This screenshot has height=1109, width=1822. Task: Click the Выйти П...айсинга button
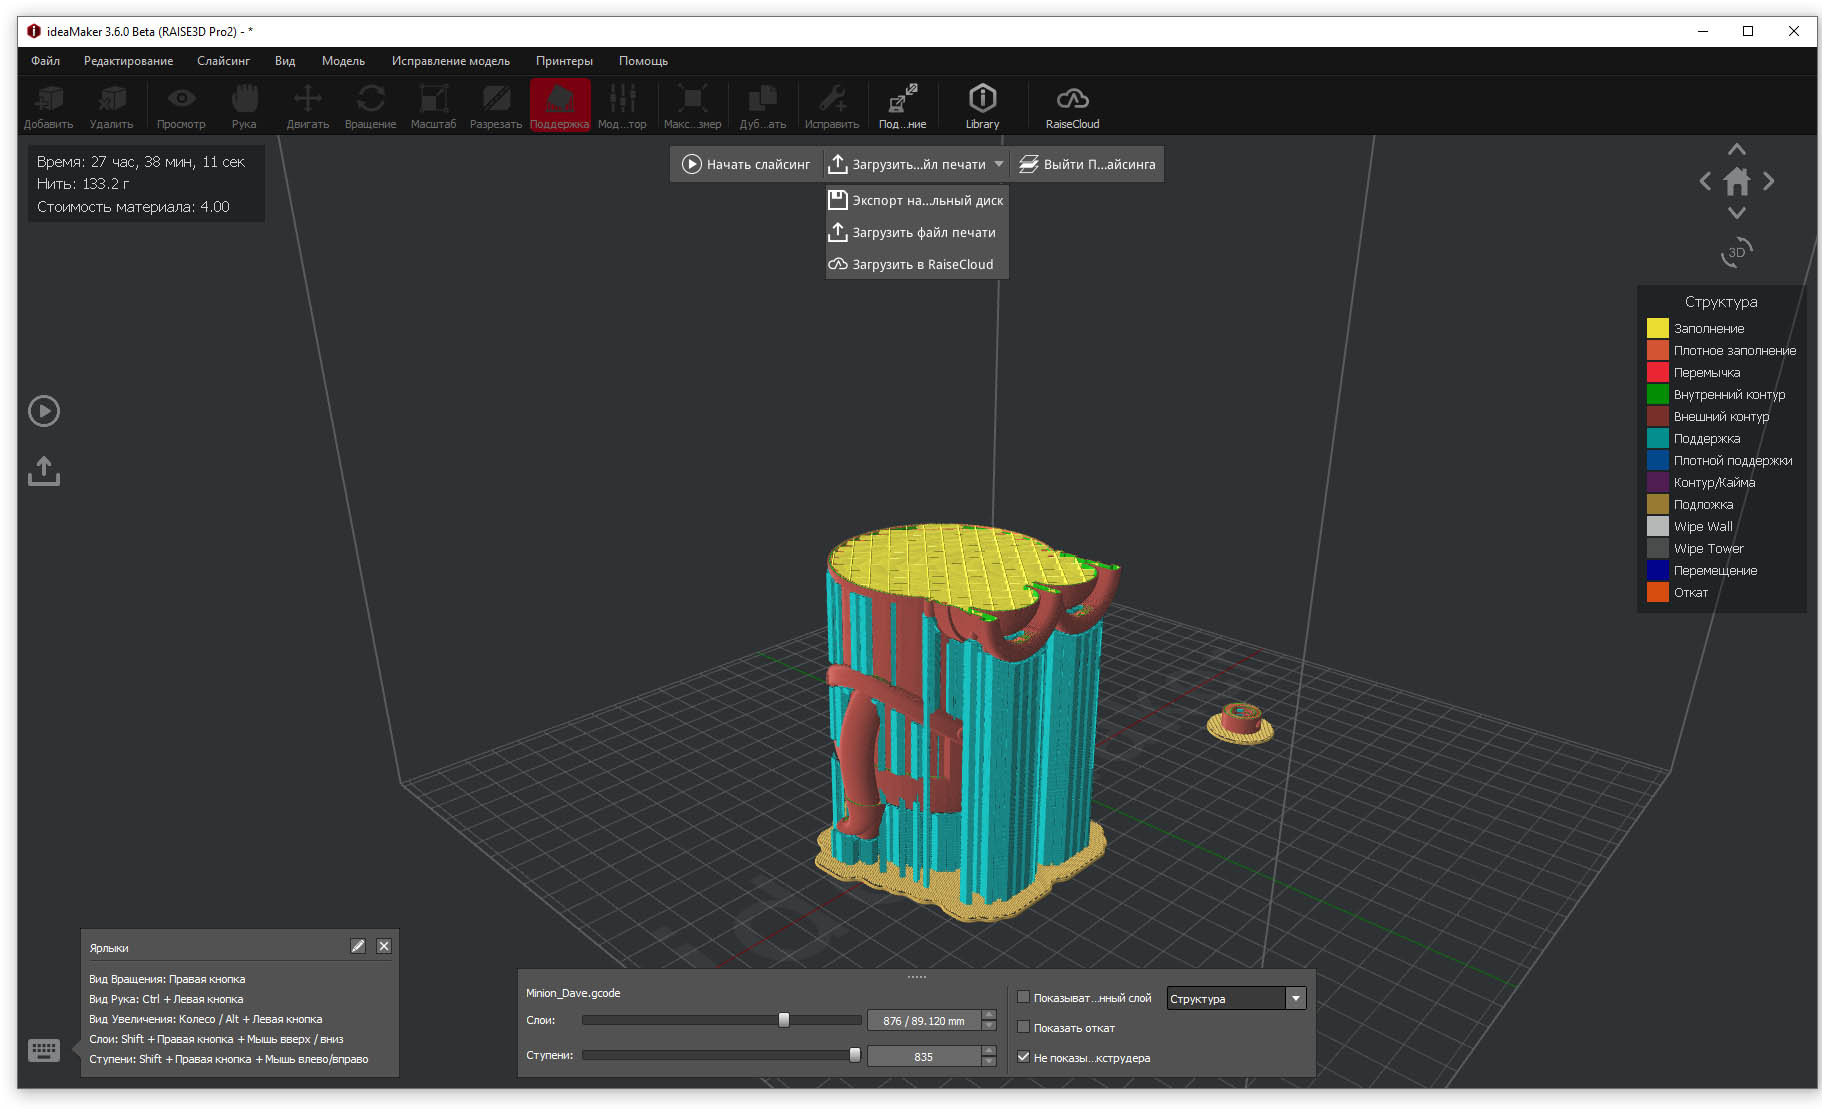click(x=1087, y=164)
